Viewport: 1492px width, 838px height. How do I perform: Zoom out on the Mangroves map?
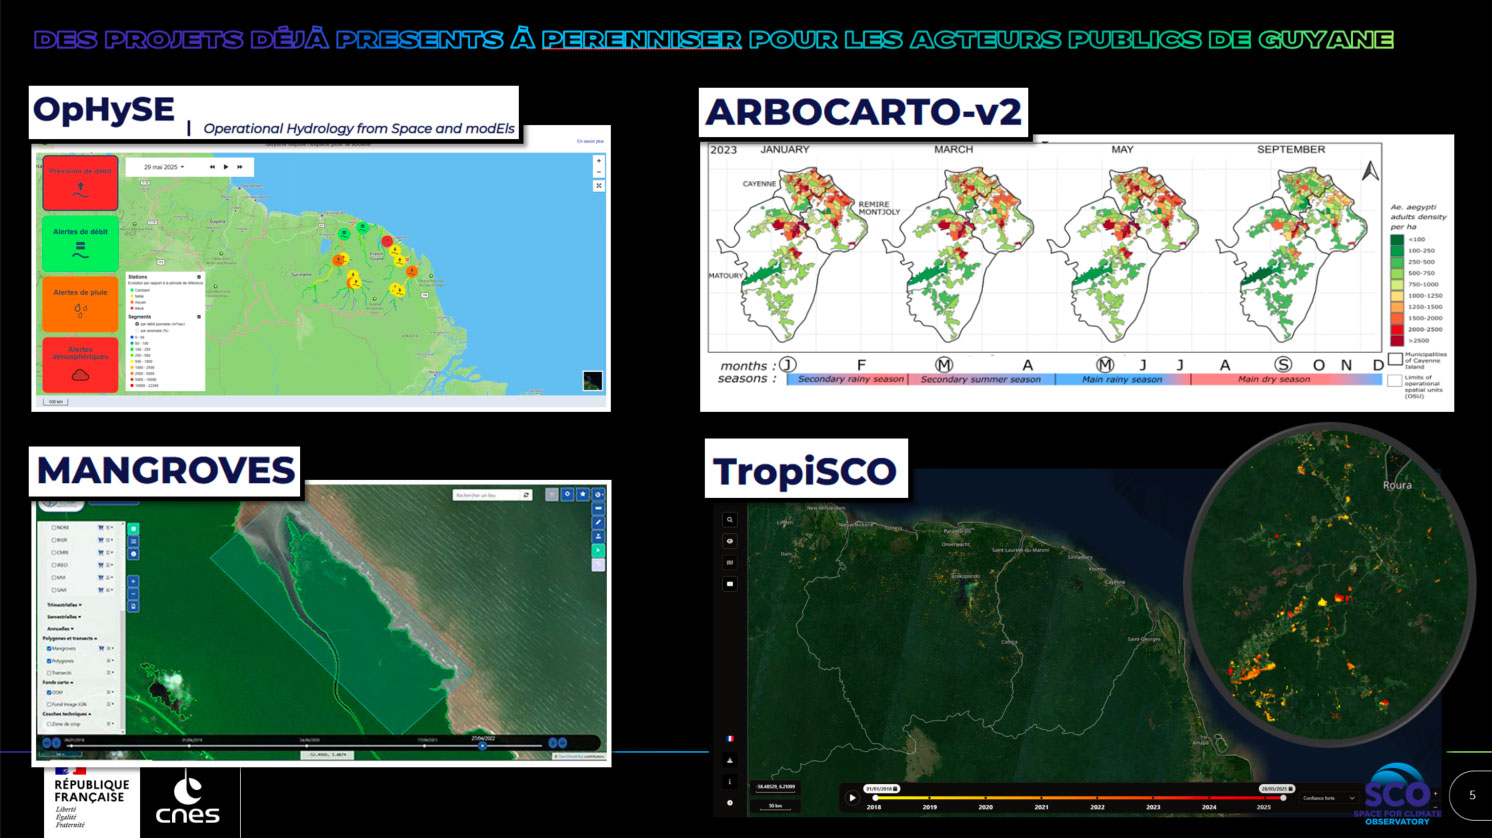[133, 594]
